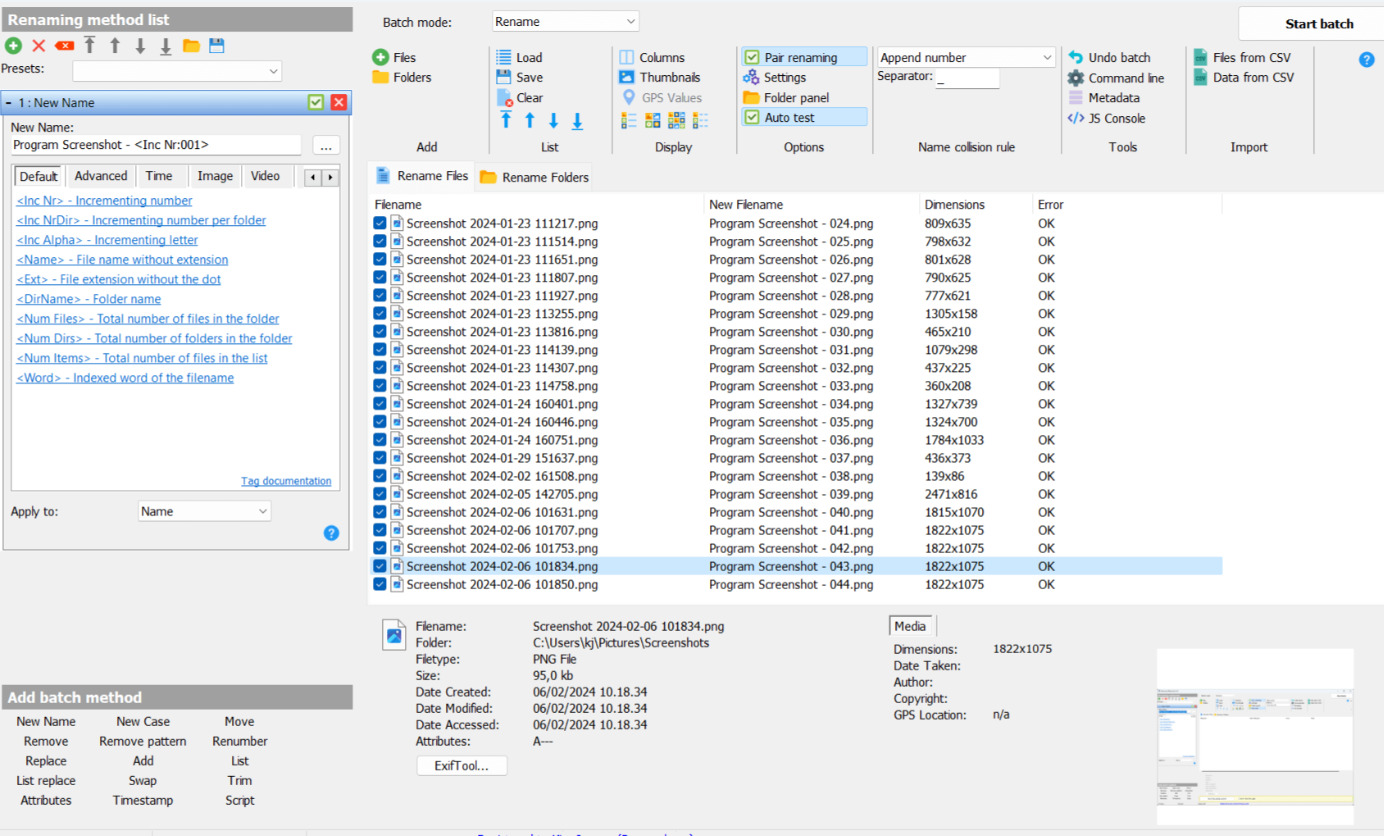Collapse the 1 : New Name method
This screenshot has height=836, width=1384.
[x=9, y=103]
